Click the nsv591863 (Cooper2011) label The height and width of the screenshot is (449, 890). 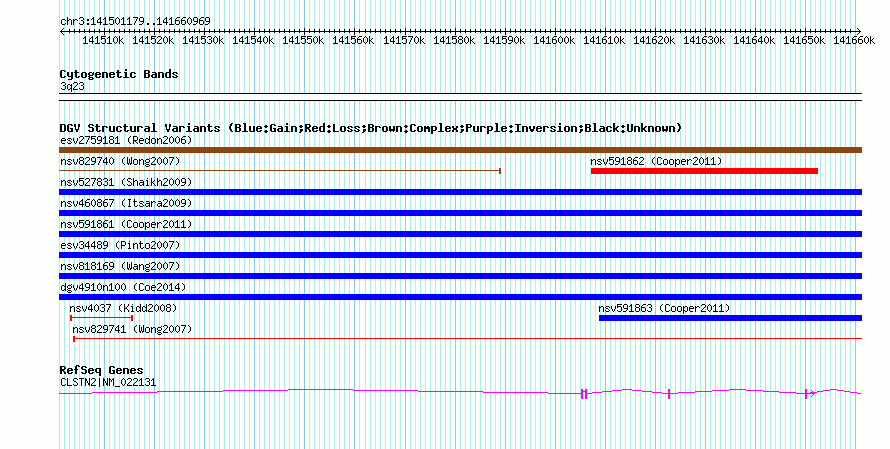[x=664, y=308]
